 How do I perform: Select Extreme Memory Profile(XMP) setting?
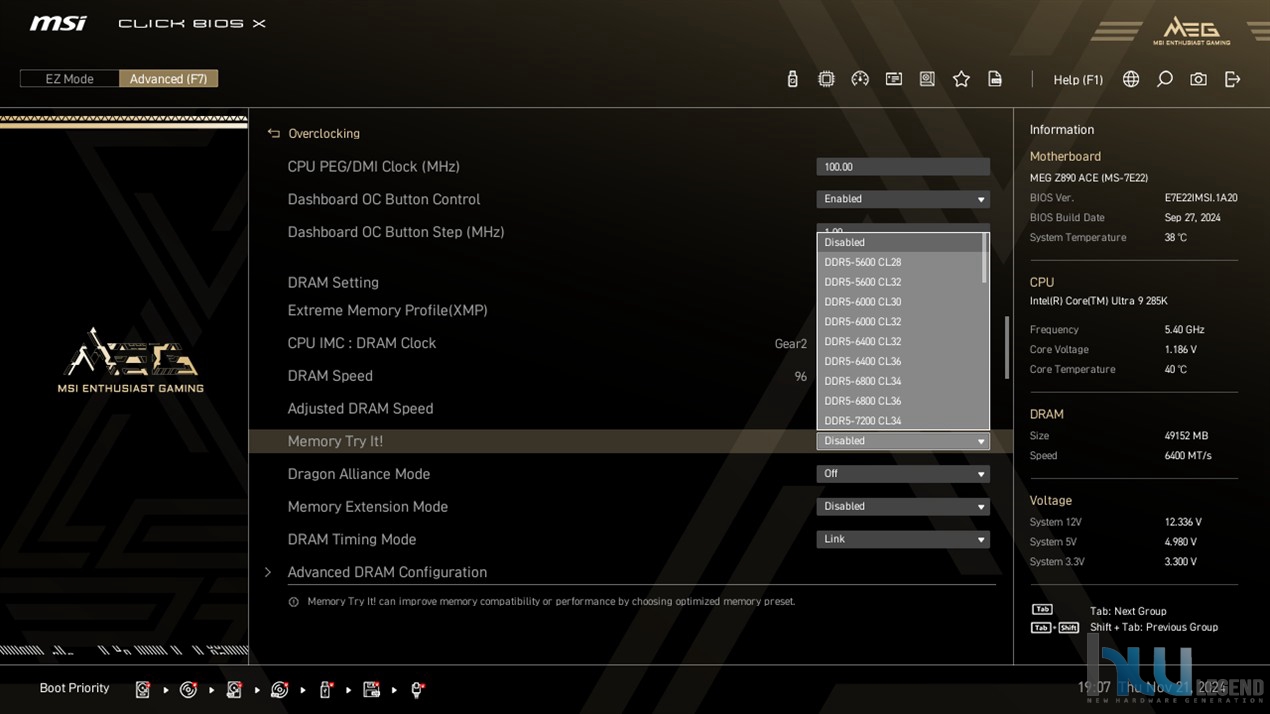point(387,310)
